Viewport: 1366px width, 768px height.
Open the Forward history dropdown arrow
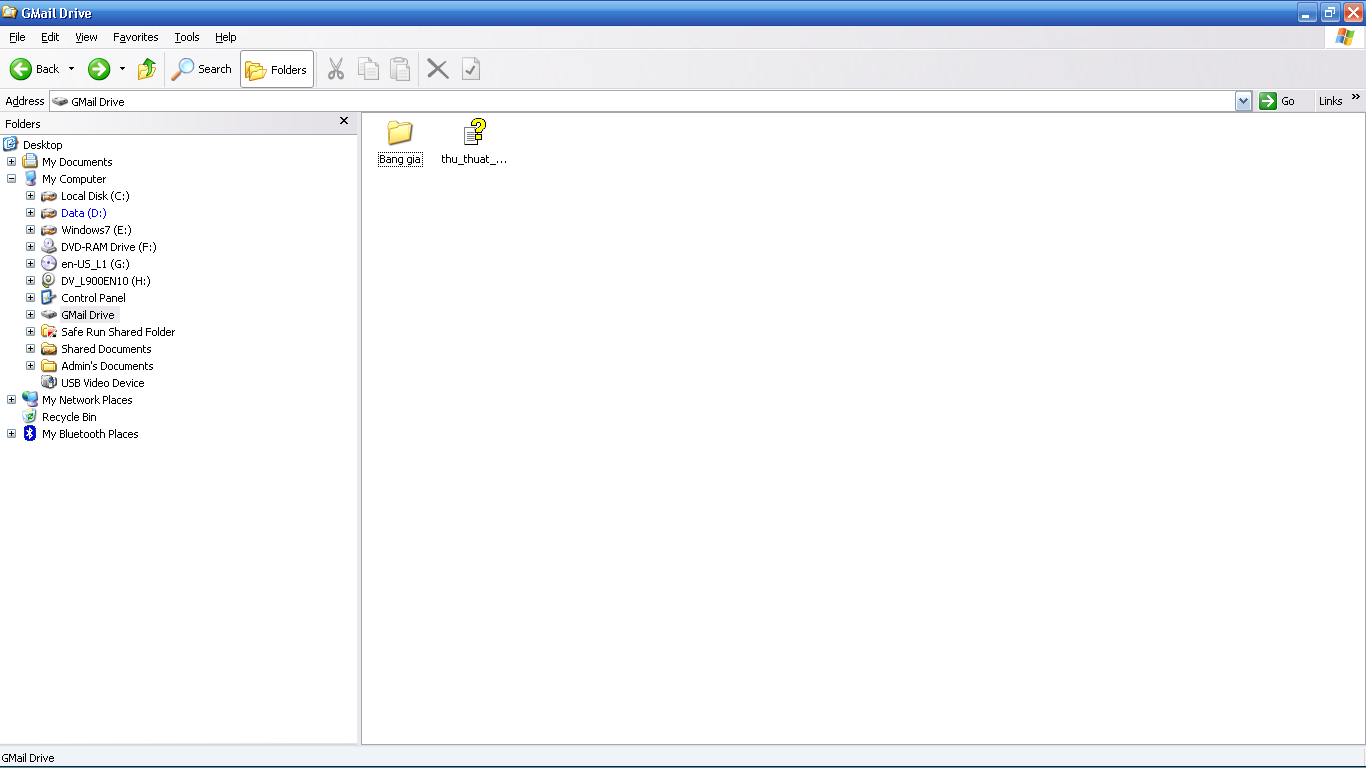coord(122,69)
